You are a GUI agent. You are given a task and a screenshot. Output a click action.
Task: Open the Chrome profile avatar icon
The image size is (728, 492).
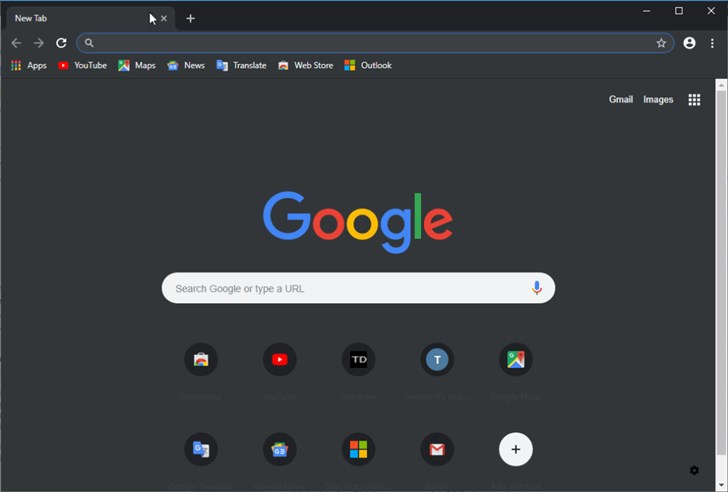point(689,43)
